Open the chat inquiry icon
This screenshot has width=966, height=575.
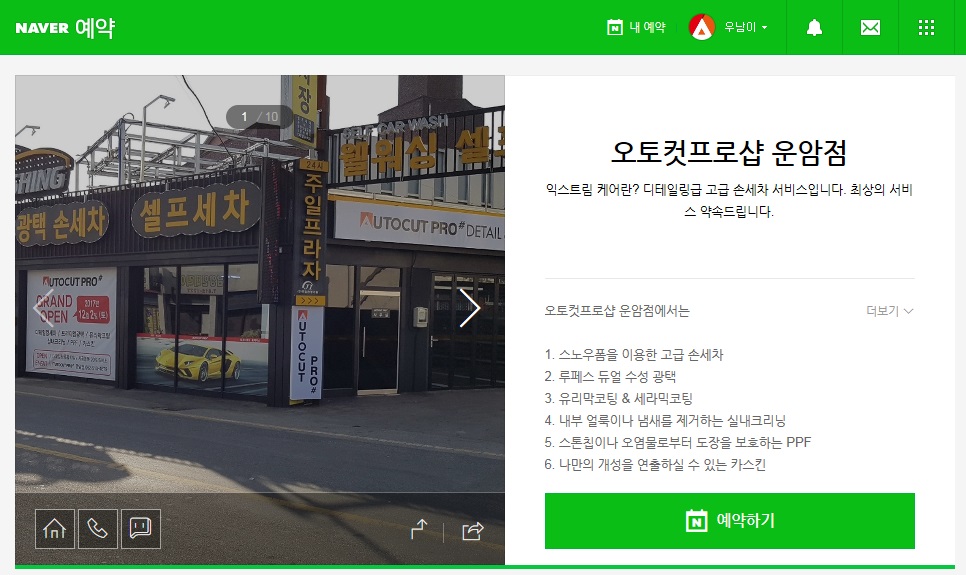click(x=141, y=529)
